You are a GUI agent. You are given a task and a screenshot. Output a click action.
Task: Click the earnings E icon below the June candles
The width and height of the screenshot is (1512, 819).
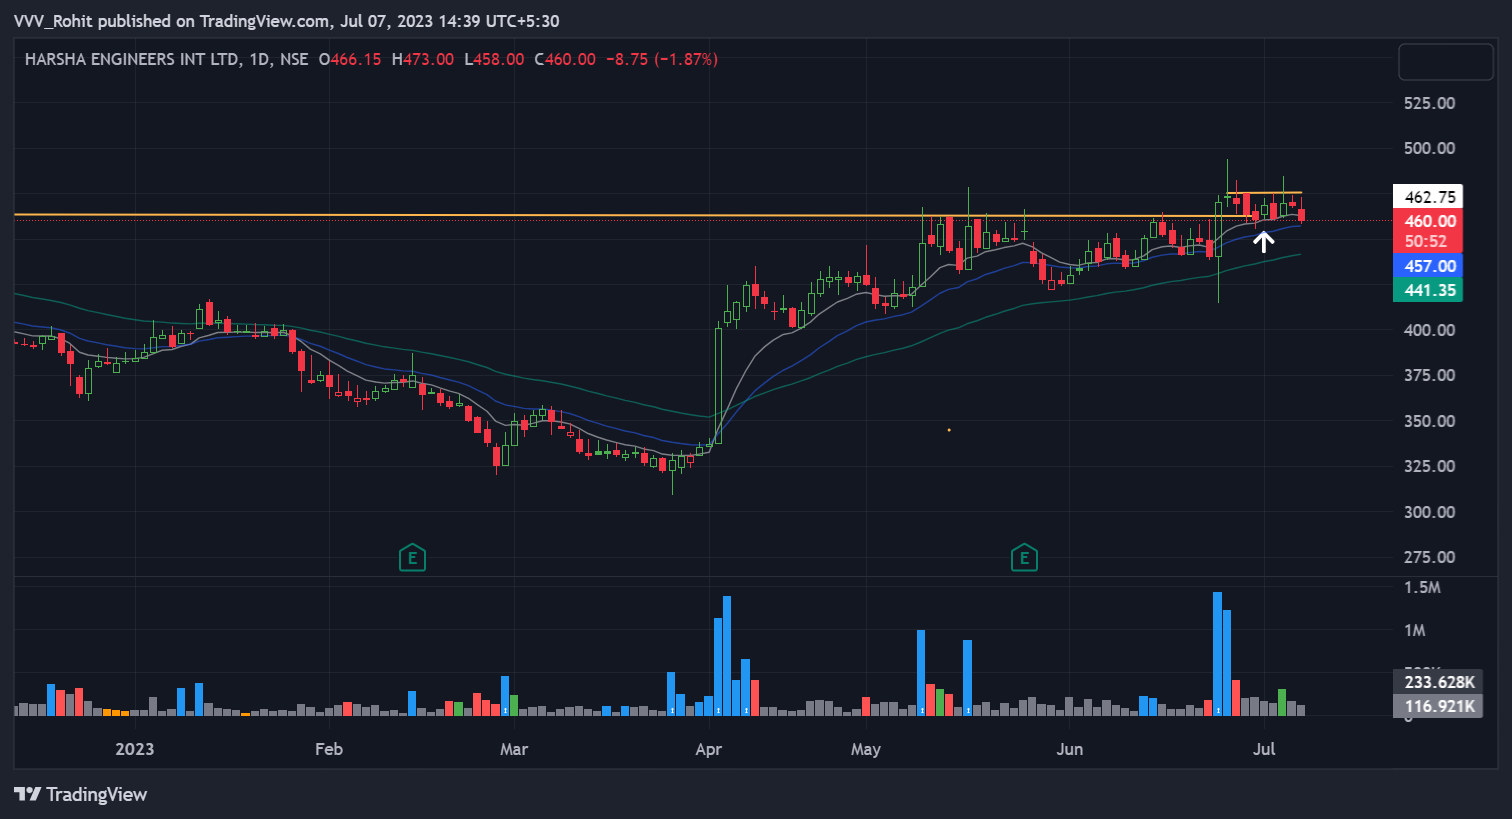[1024, 558]
